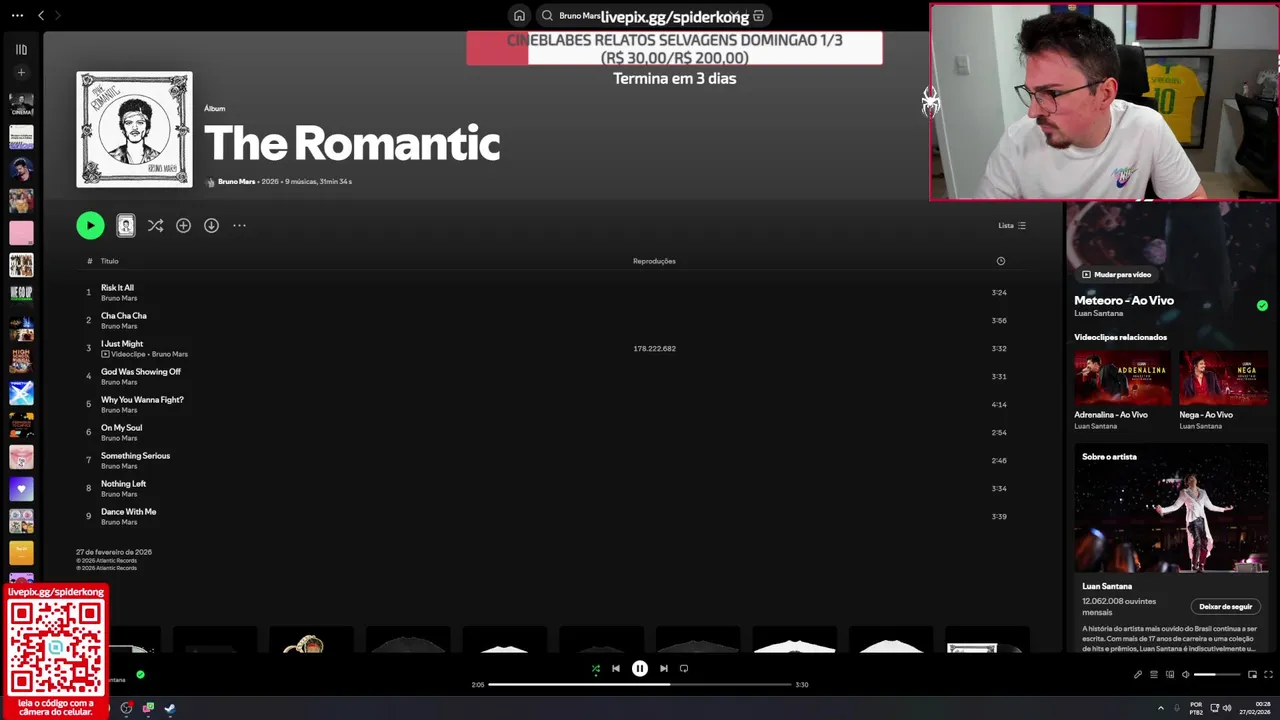The image size is (1280, 720).
Task: Click the green Play button for the album
Action: [90, 226]
